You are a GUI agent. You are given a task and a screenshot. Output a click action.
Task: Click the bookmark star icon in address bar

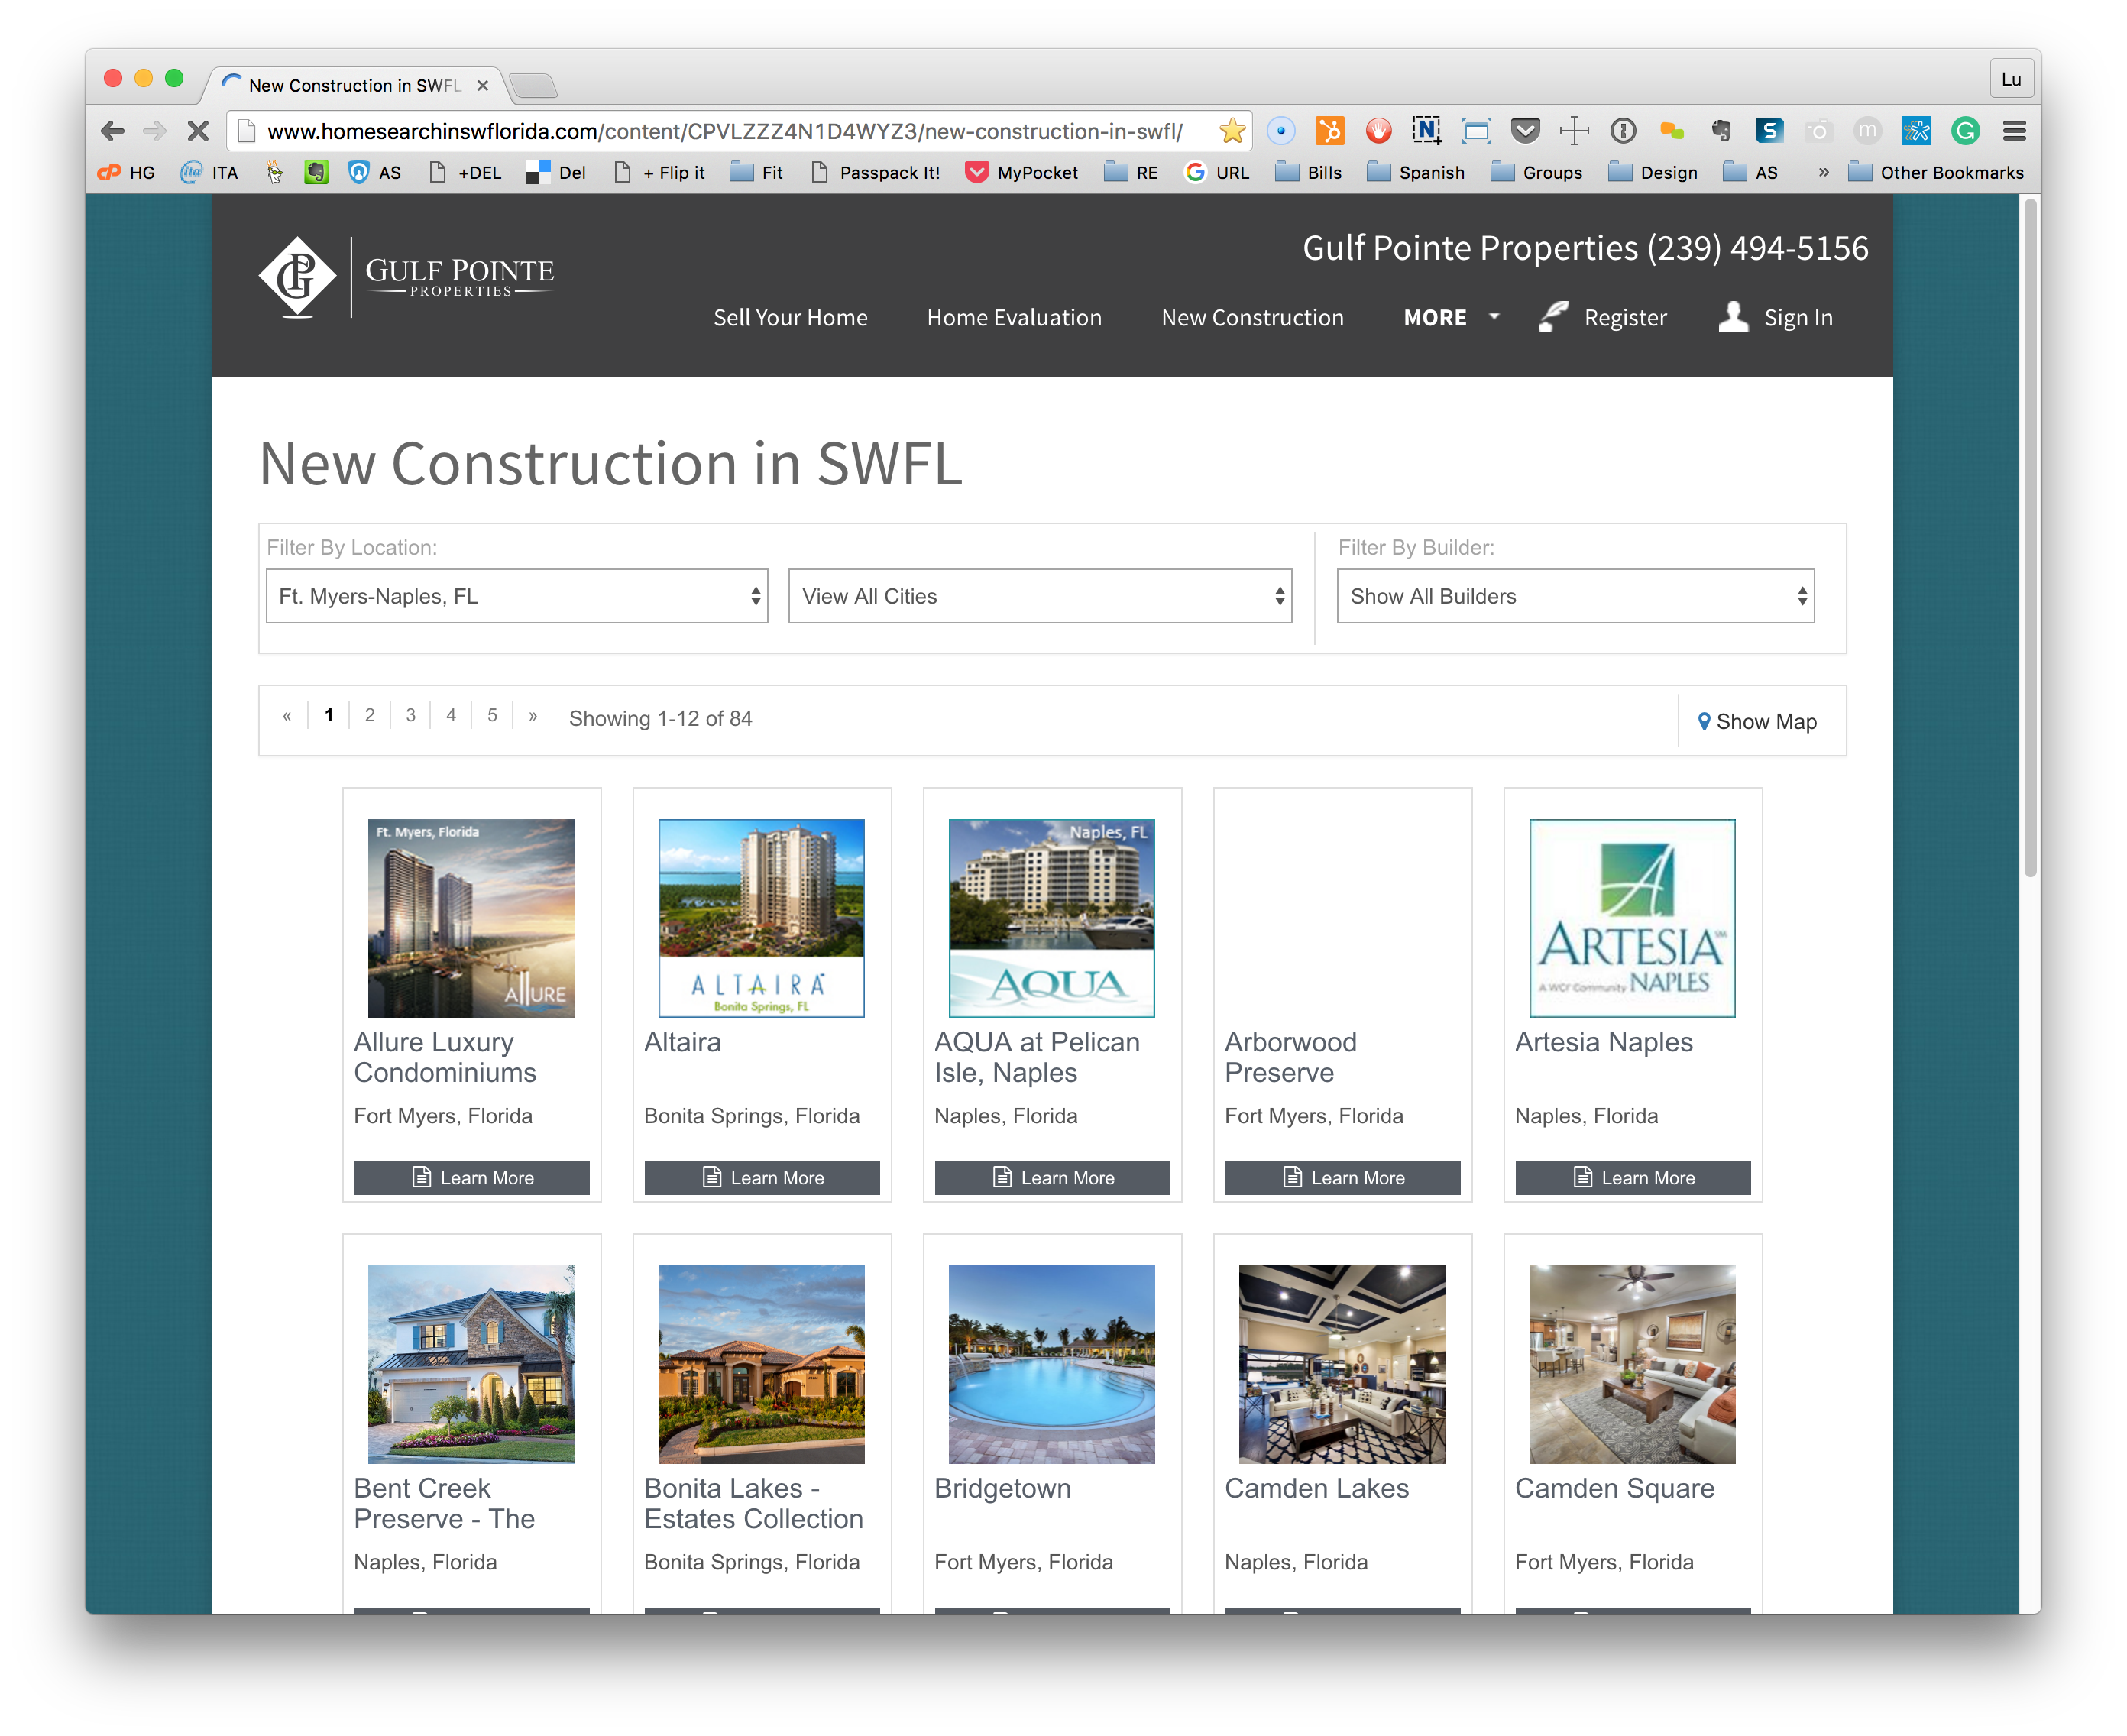pos(1232,131)
